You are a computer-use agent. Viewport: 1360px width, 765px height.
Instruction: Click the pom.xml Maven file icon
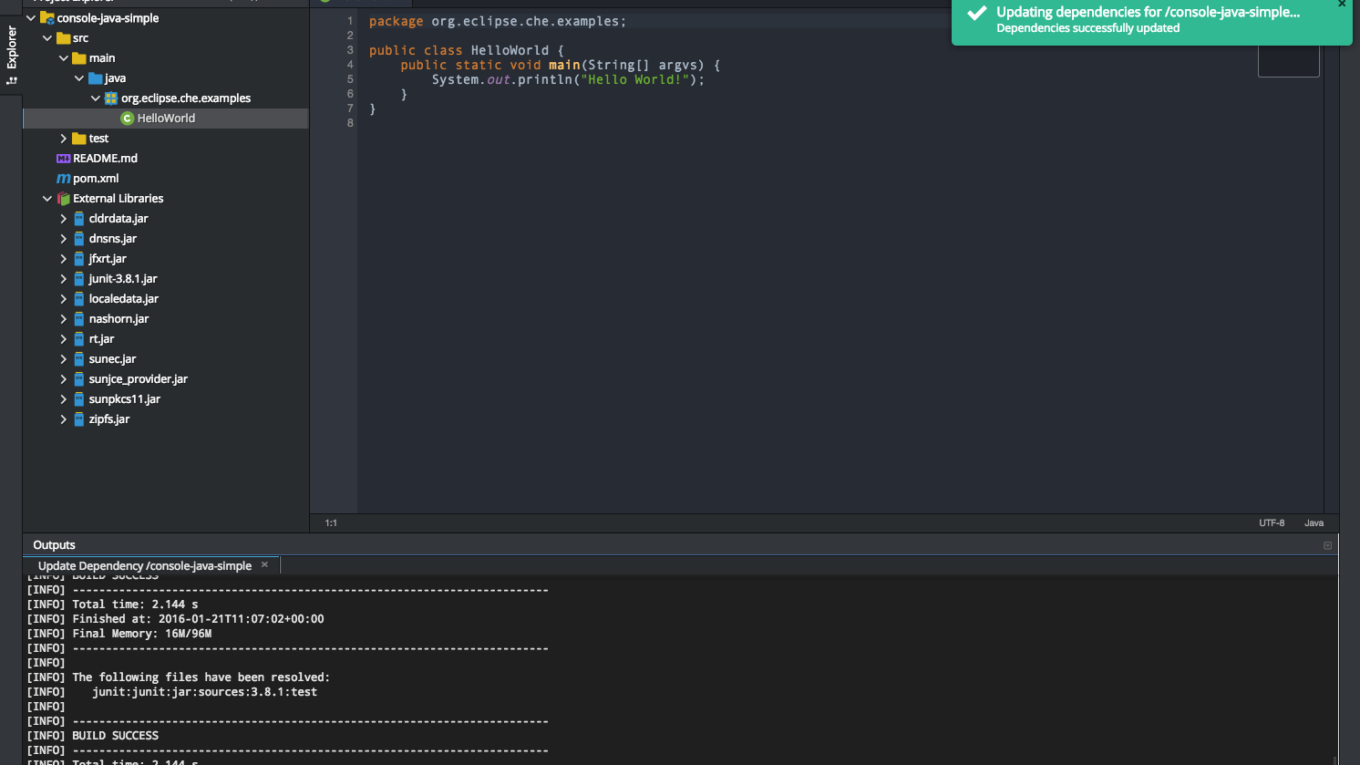63,178
